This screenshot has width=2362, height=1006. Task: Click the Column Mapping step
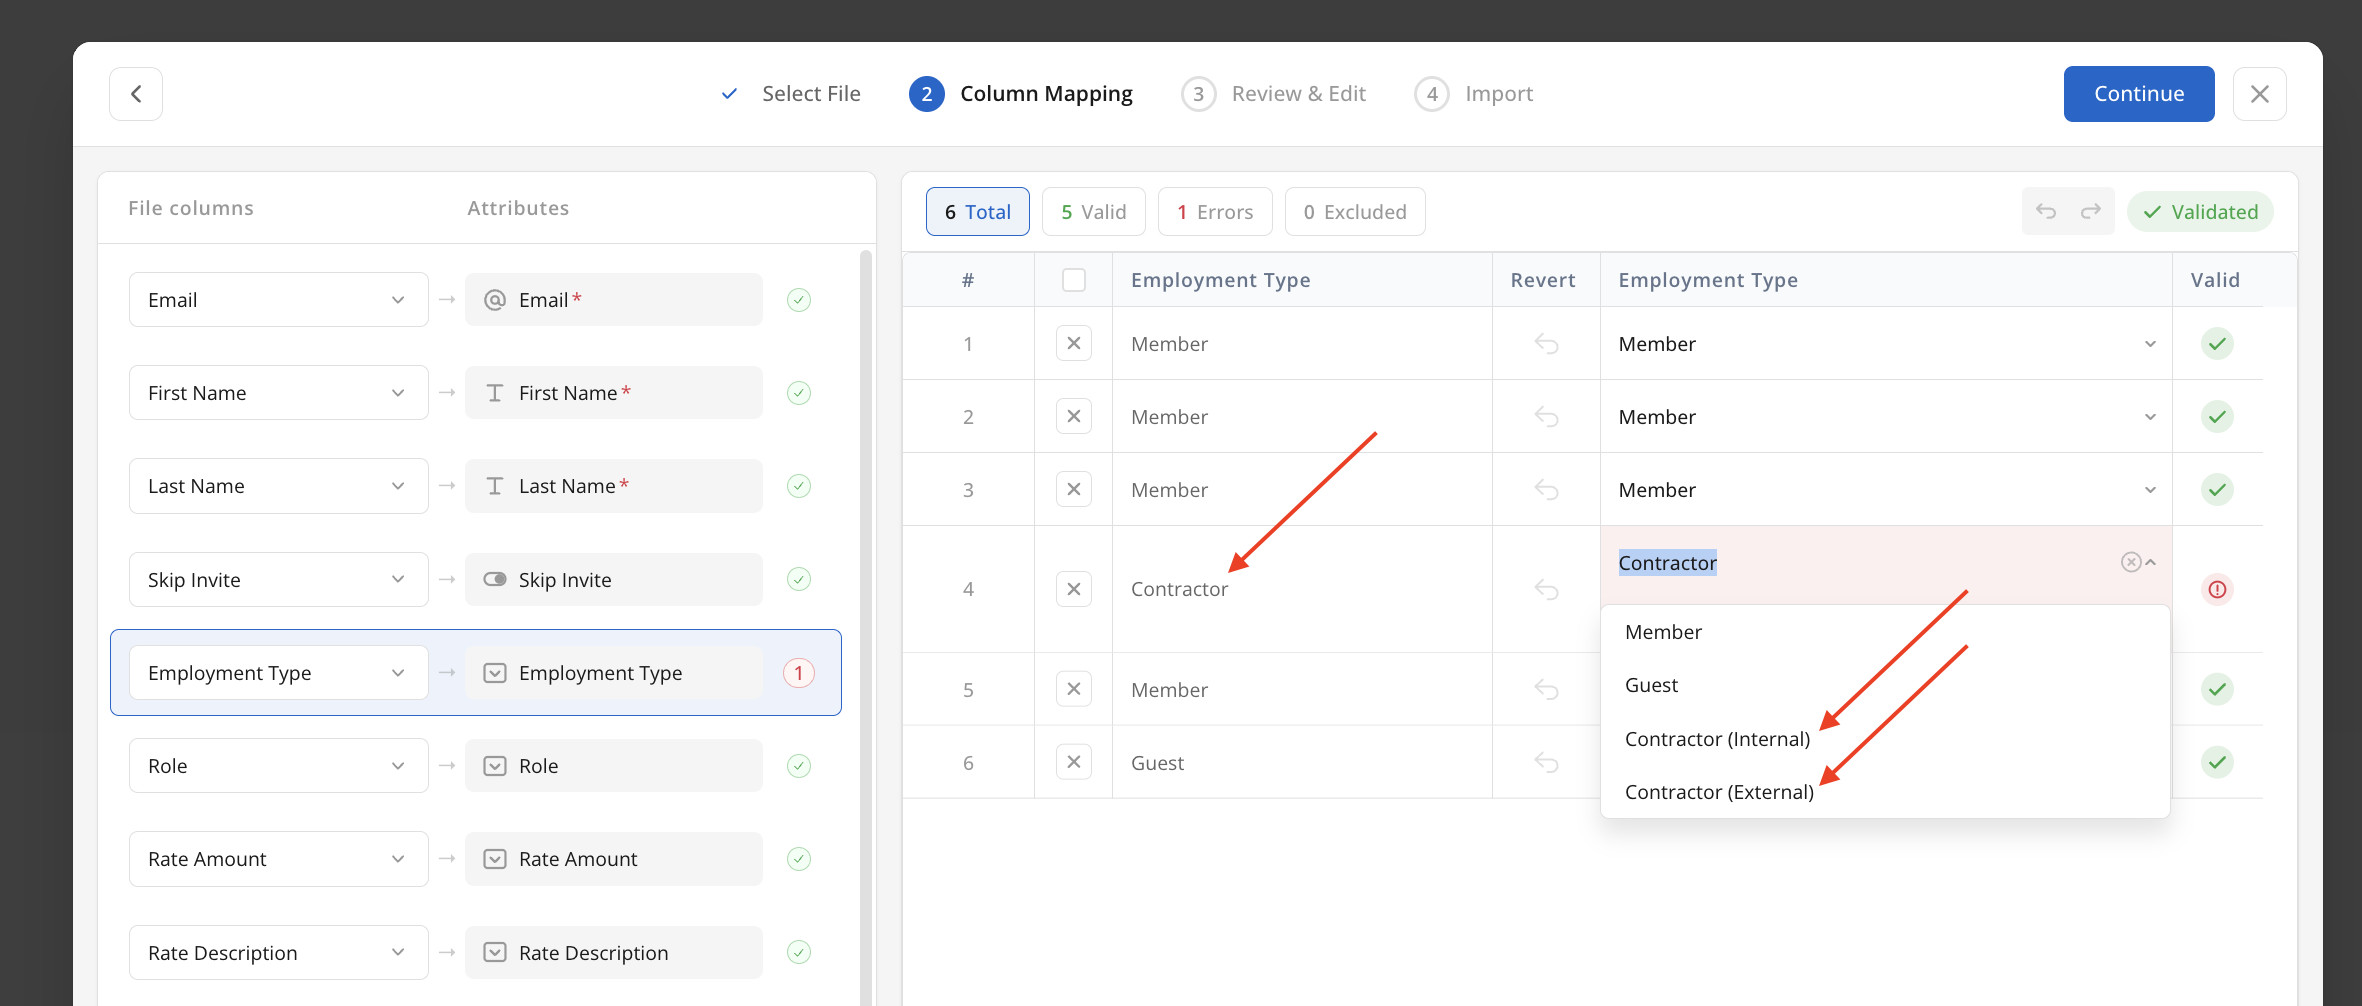[1021, 94]
